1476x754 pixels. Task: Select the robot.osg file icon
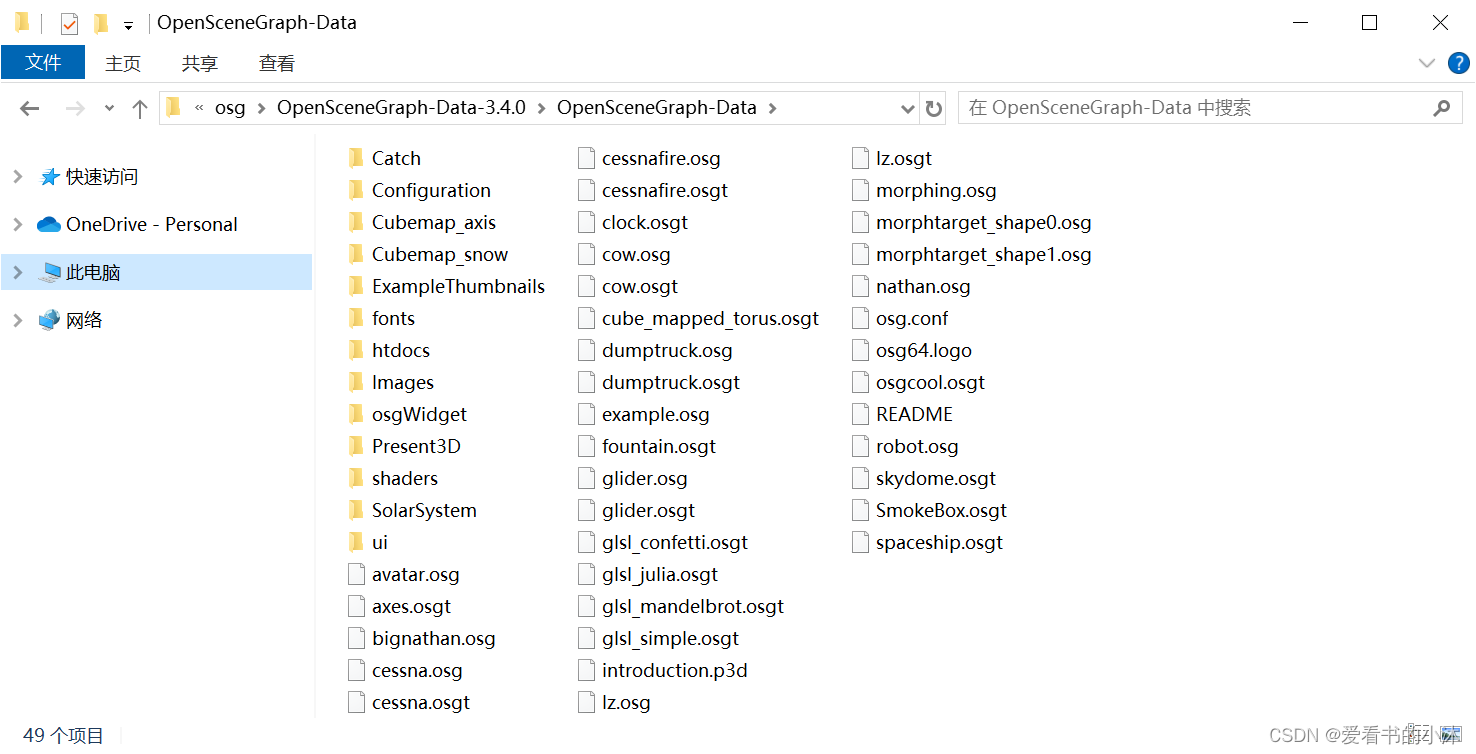[860, 446]
